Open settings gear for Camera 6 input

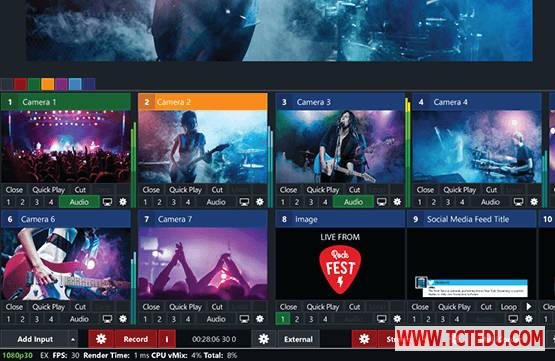(123, 319)
